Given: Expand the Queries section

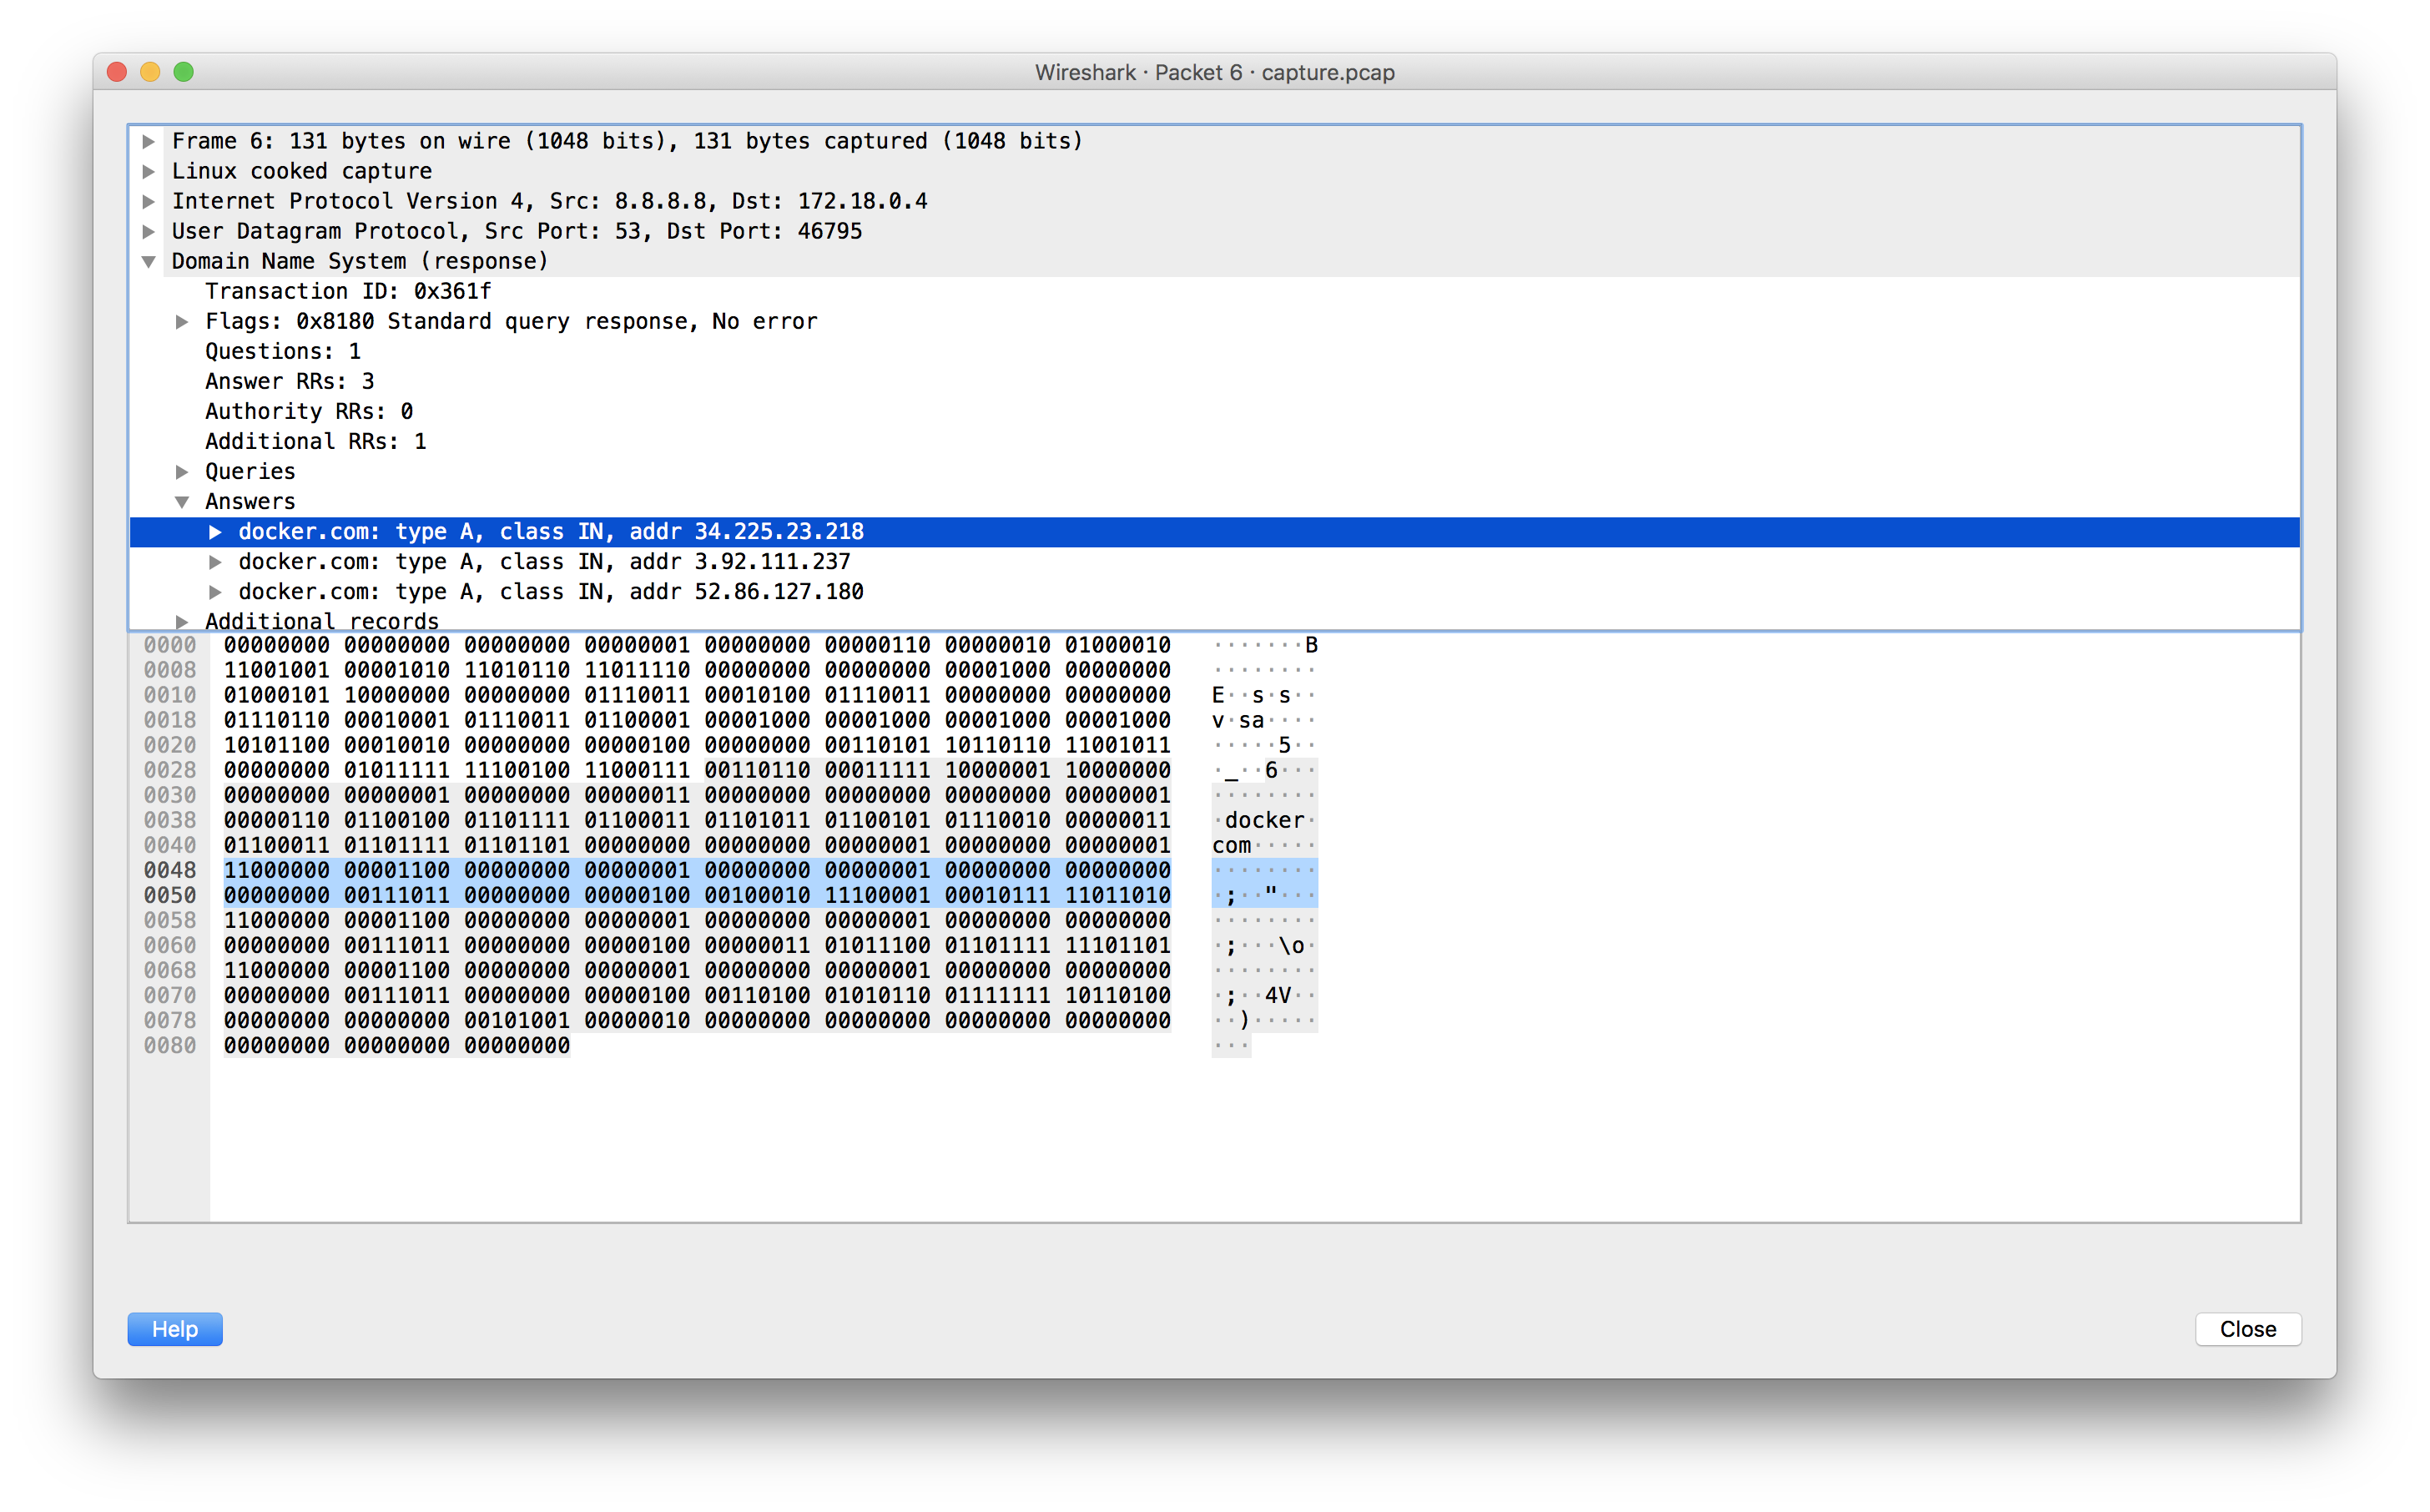Looking at the screenshot, I should coord(183,471).
